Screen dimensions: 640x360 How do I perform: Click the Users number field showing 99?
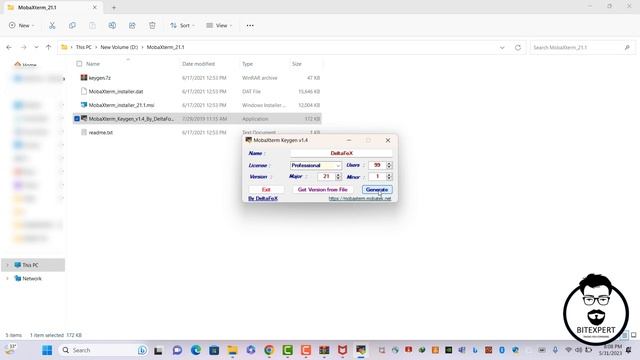(x=377, y=165)
